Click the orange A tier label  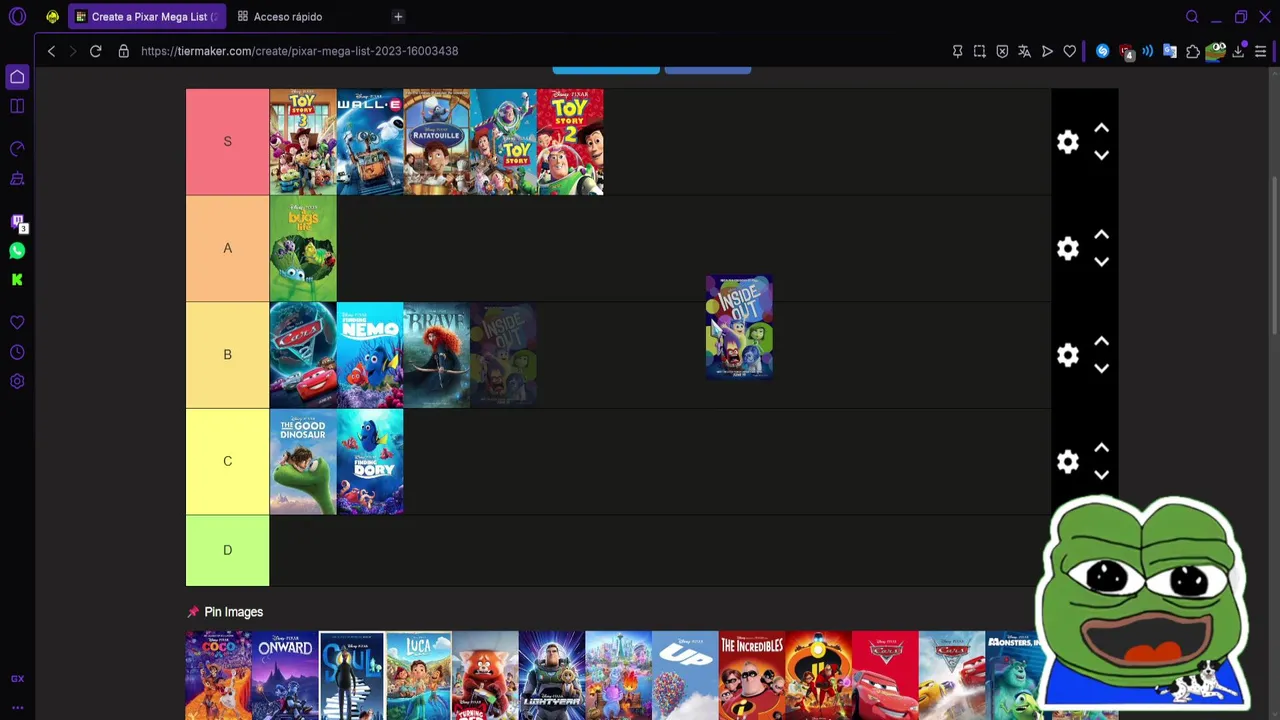click(227, 248)
